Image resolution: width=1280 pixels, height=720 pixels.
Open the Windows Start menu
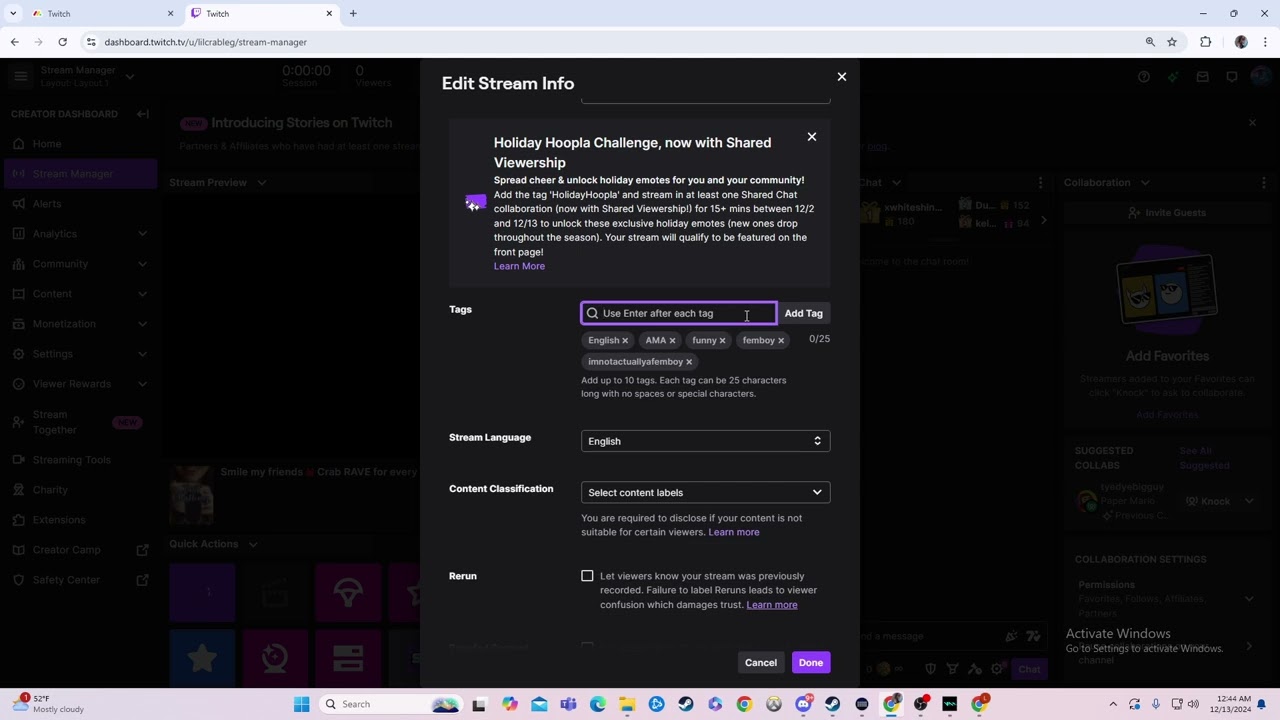301,704
